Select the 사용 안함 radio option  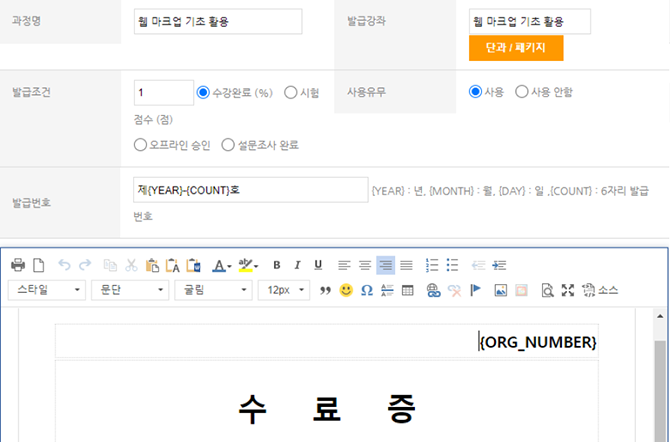522,92
